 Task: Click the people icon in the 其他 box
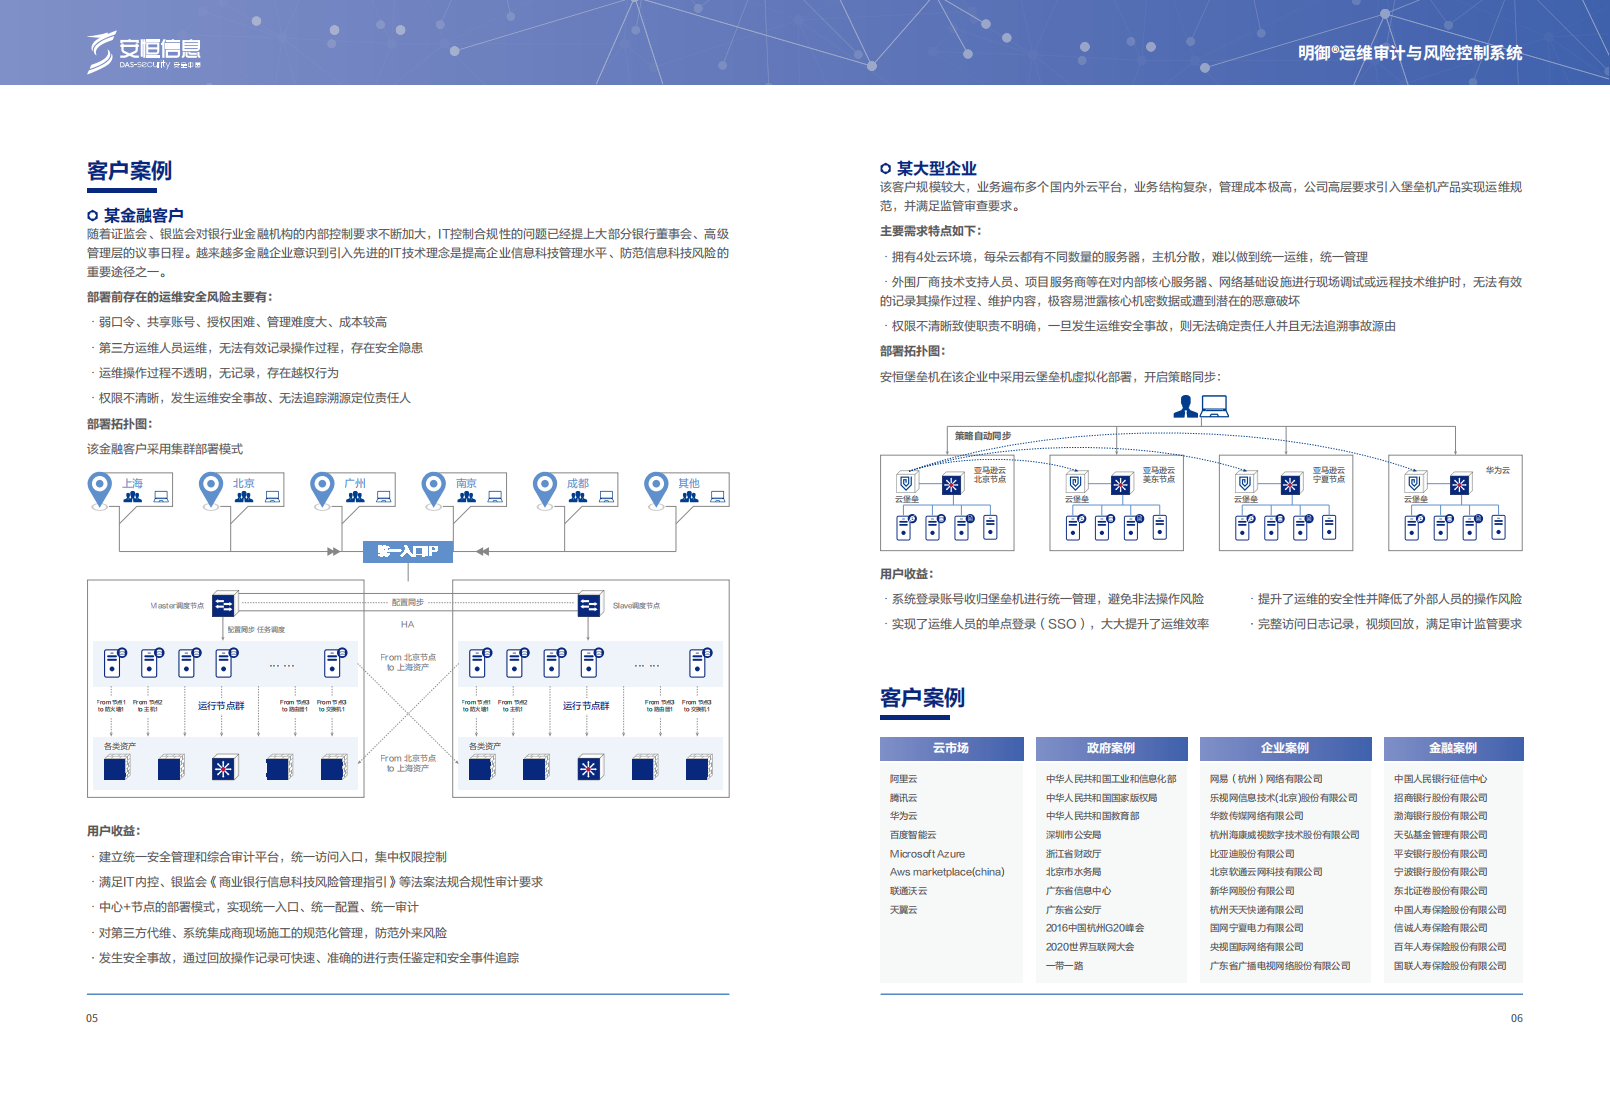tap(689, 496)
